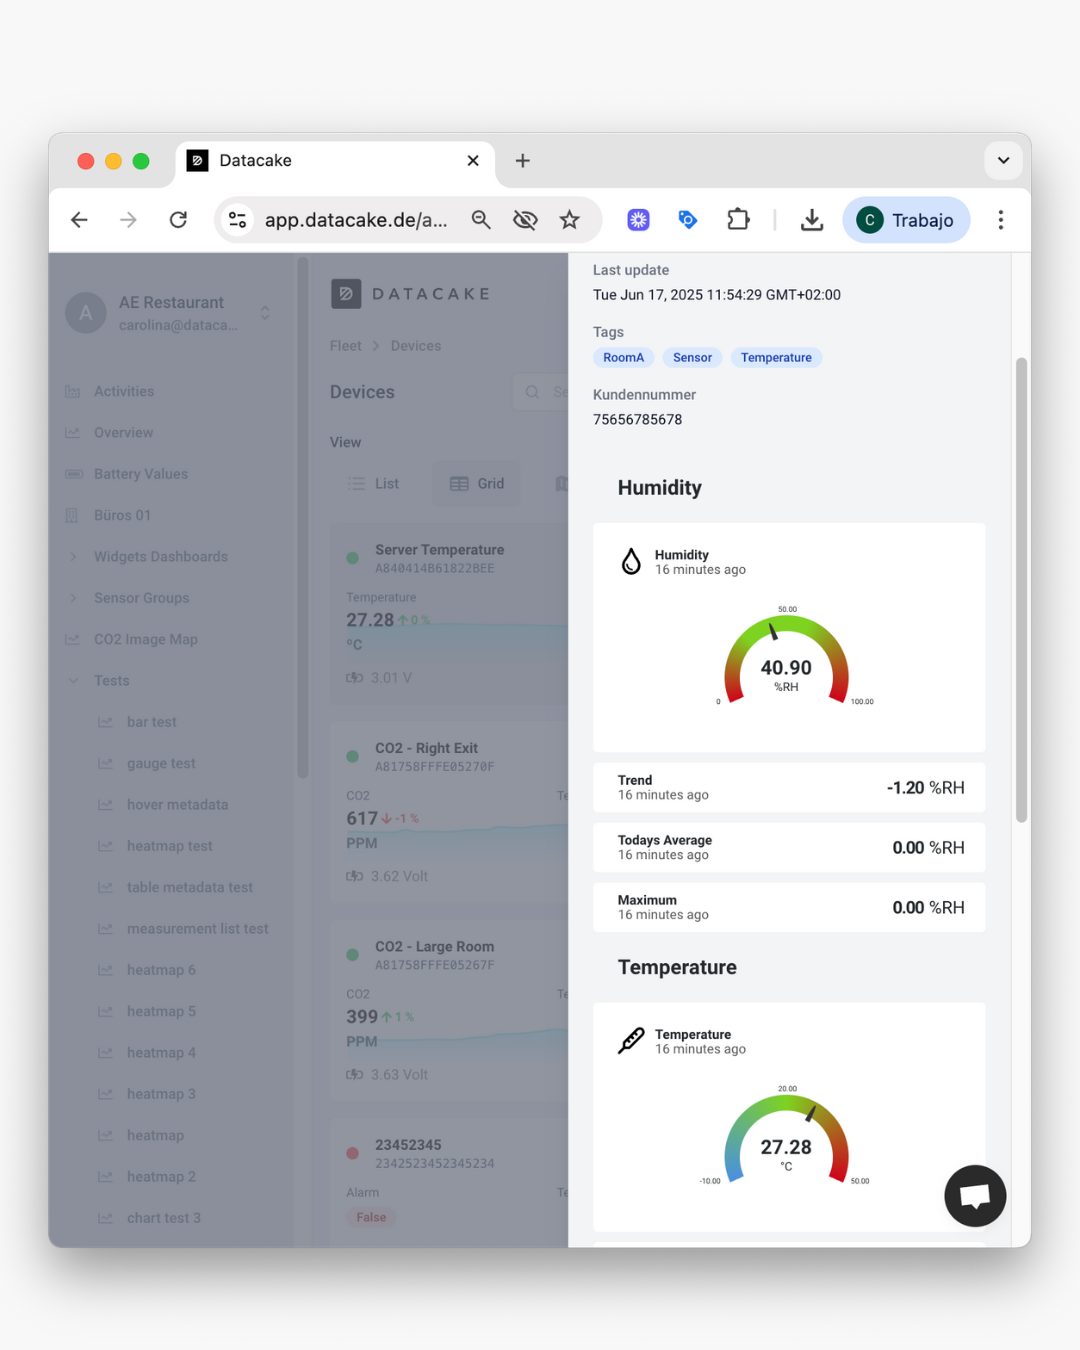The width and height of the screenshot is (1080, 1350).
Task: Click the temperature gauge showing 27.28
Action: [787, 1140]
